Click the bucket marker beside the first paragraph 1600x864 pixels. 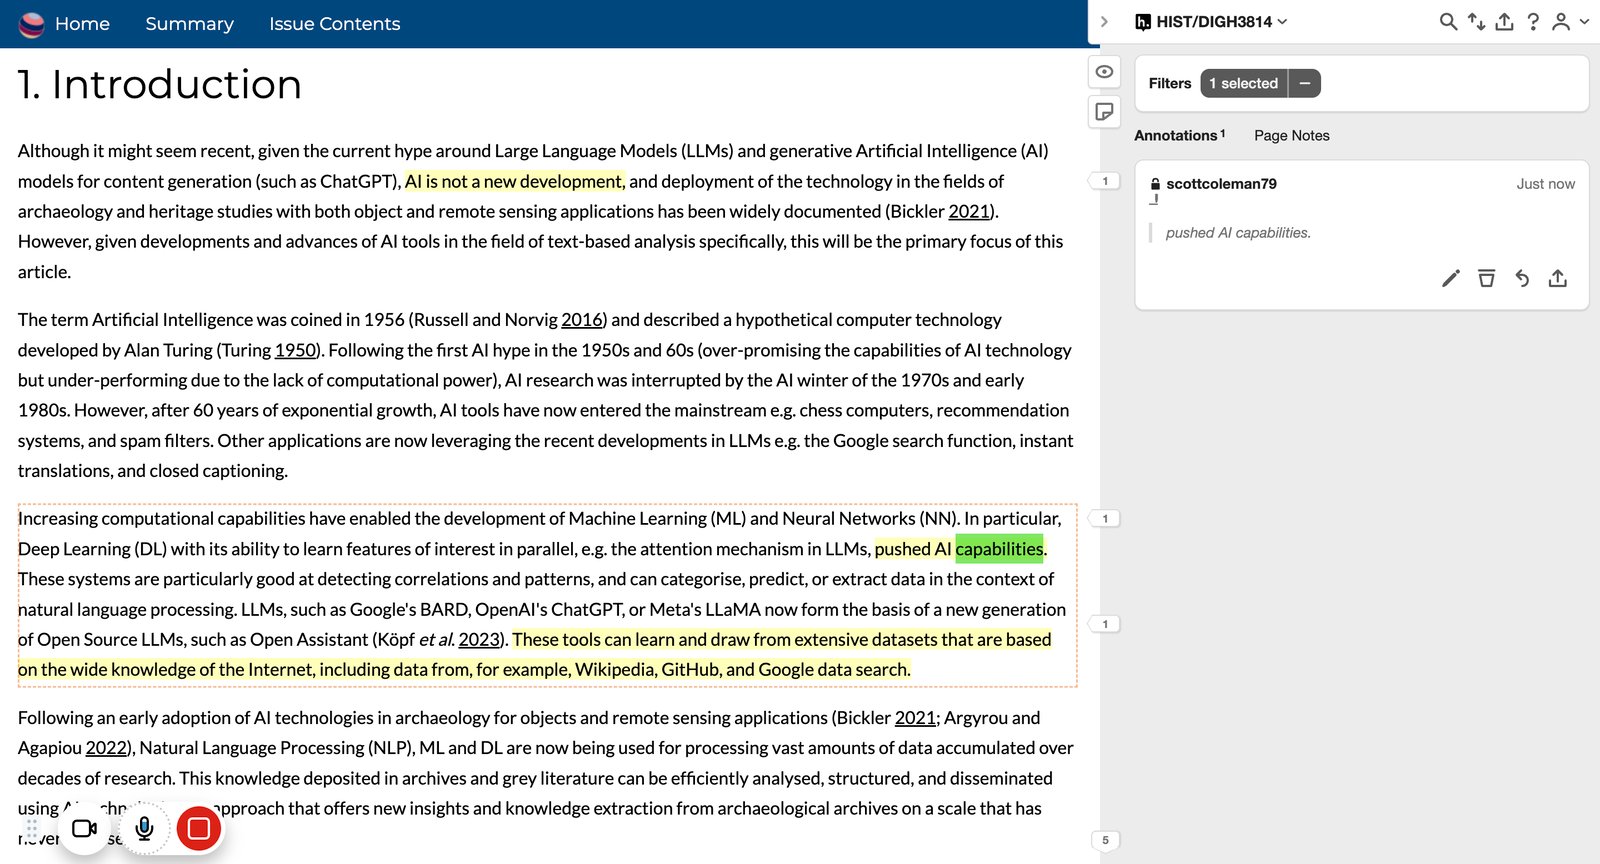pyautogui.click(x=1104, y=181)
